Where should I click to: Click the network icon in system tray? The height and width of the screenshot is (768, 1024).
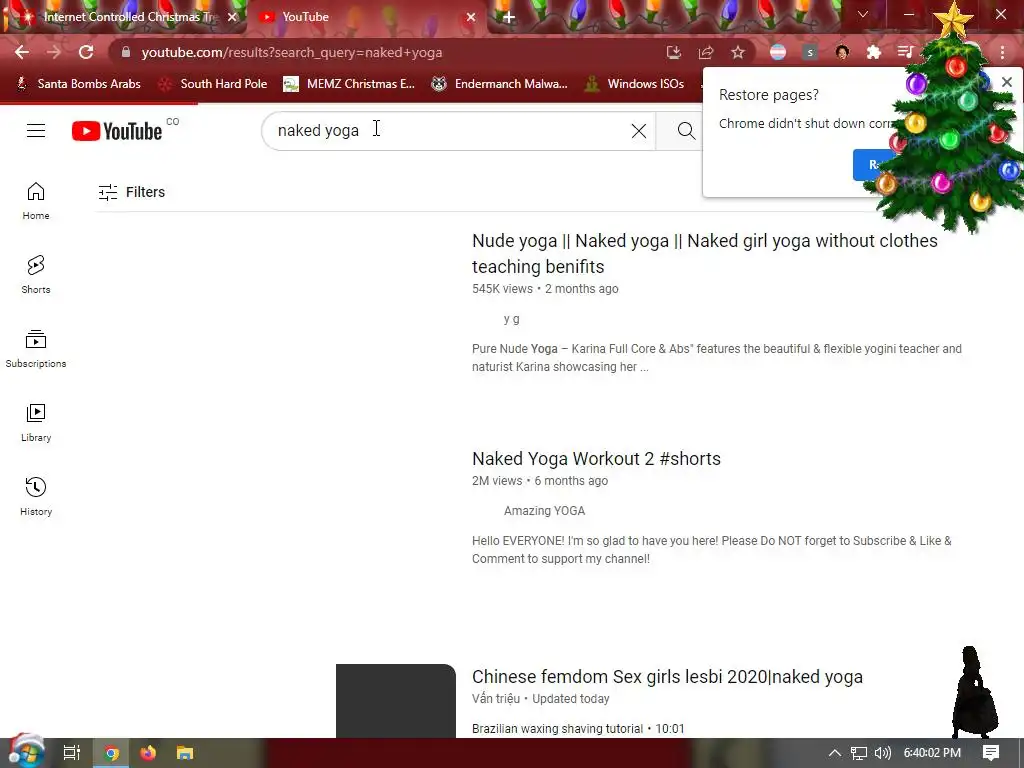coord(859,753)
